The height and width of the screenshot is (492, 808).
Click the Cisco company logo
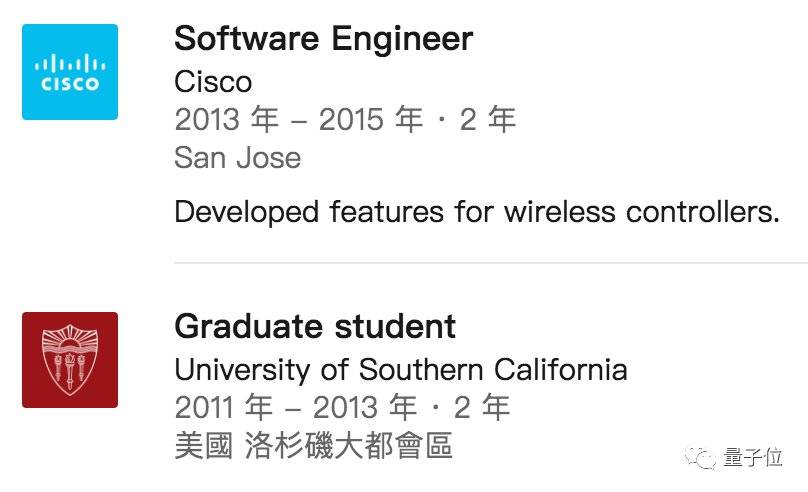pyautogui.click(x=70, y=72)
